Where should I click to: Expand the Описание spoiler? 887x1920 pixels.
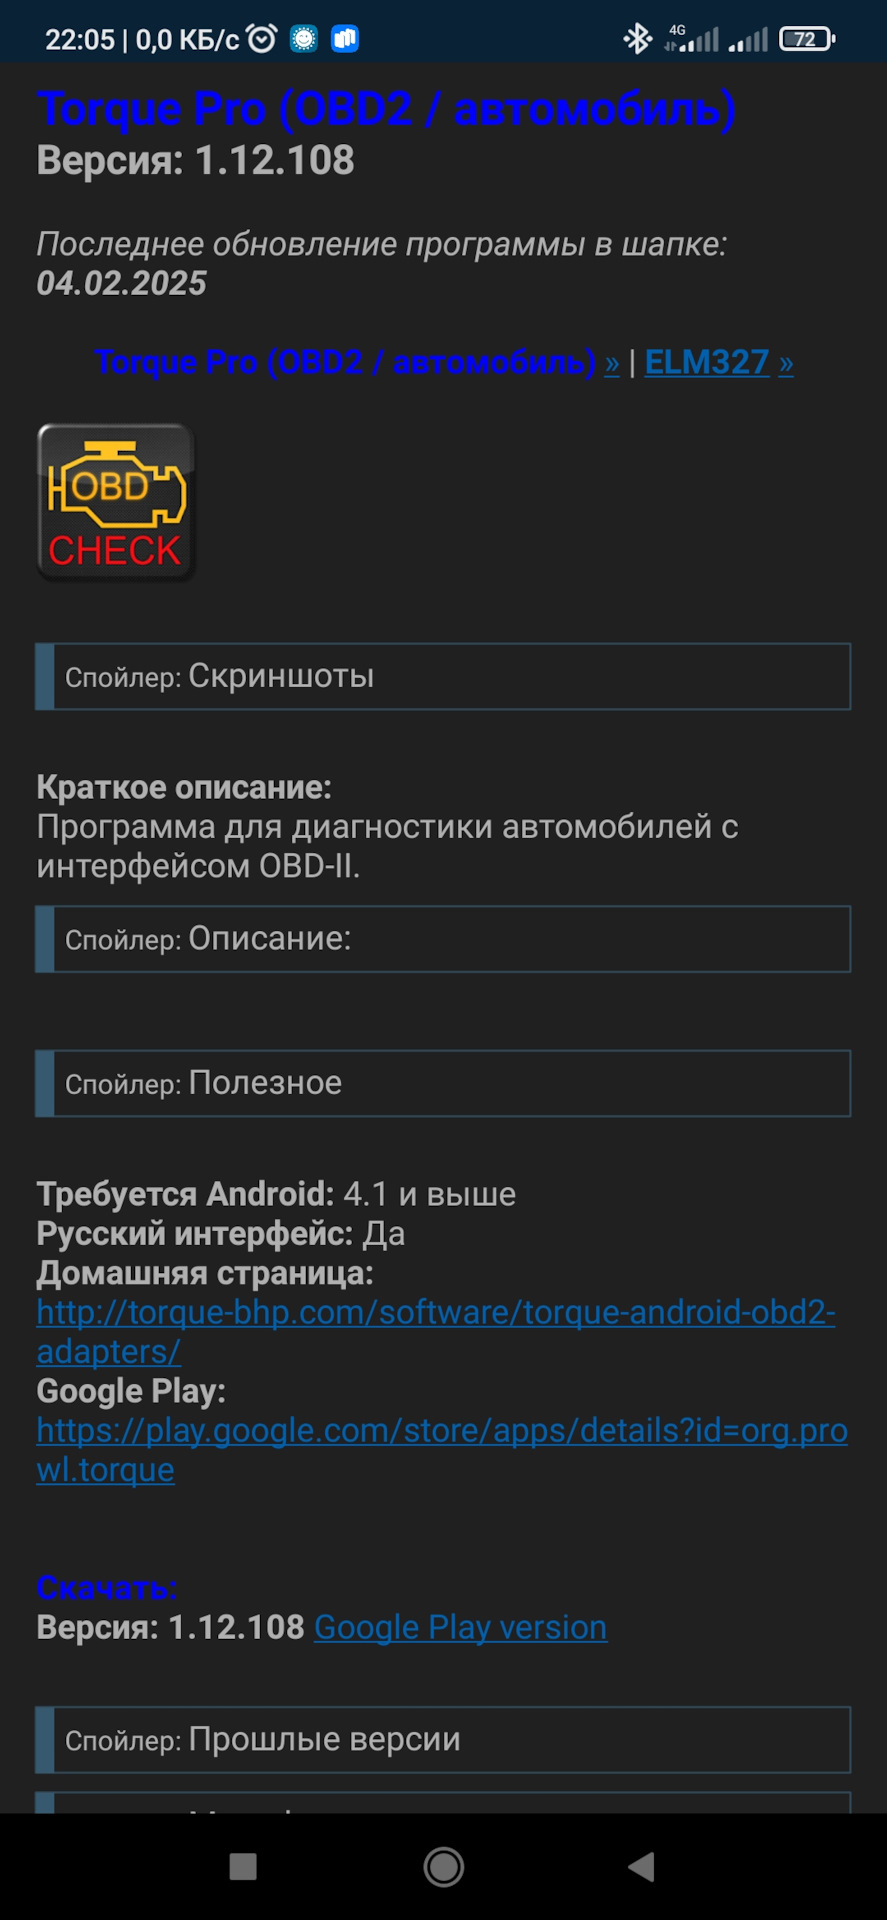pyautogui.click(x=443, y=939)
